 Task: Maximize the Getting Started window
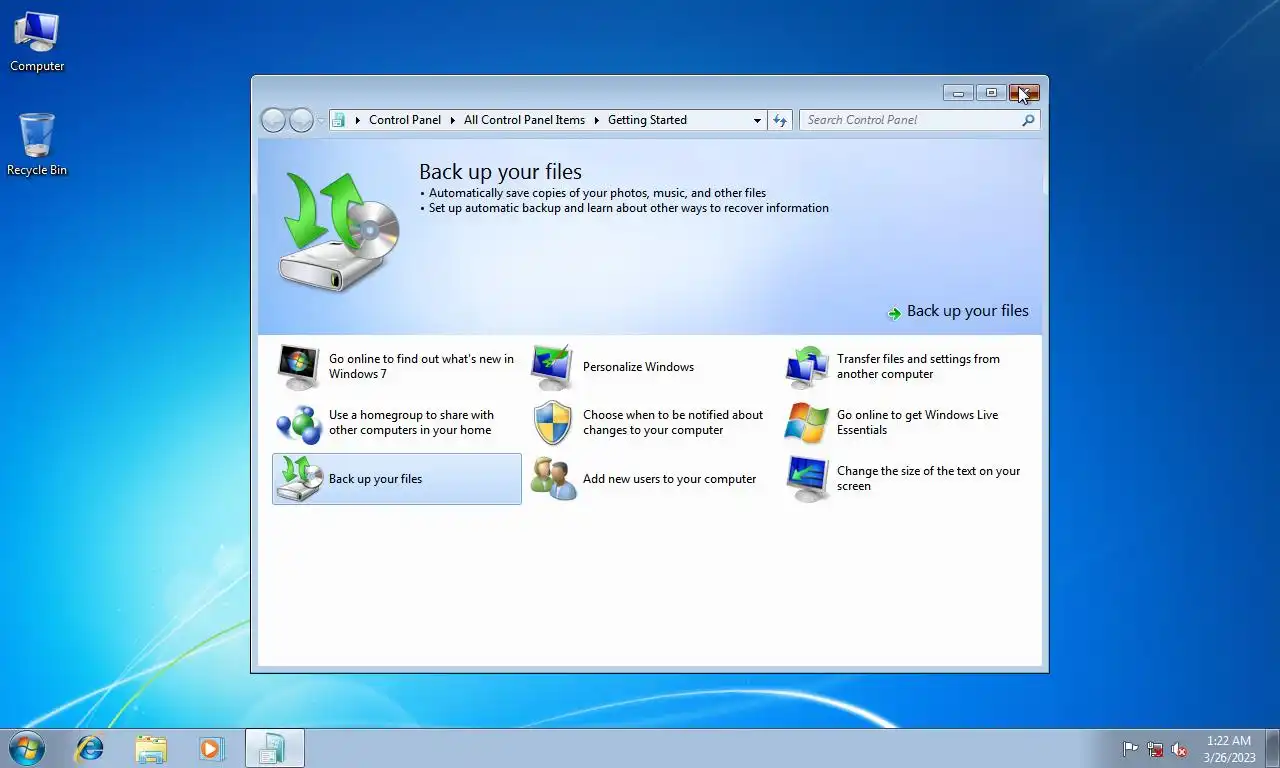pyautogui.click(x=991, y=93)
